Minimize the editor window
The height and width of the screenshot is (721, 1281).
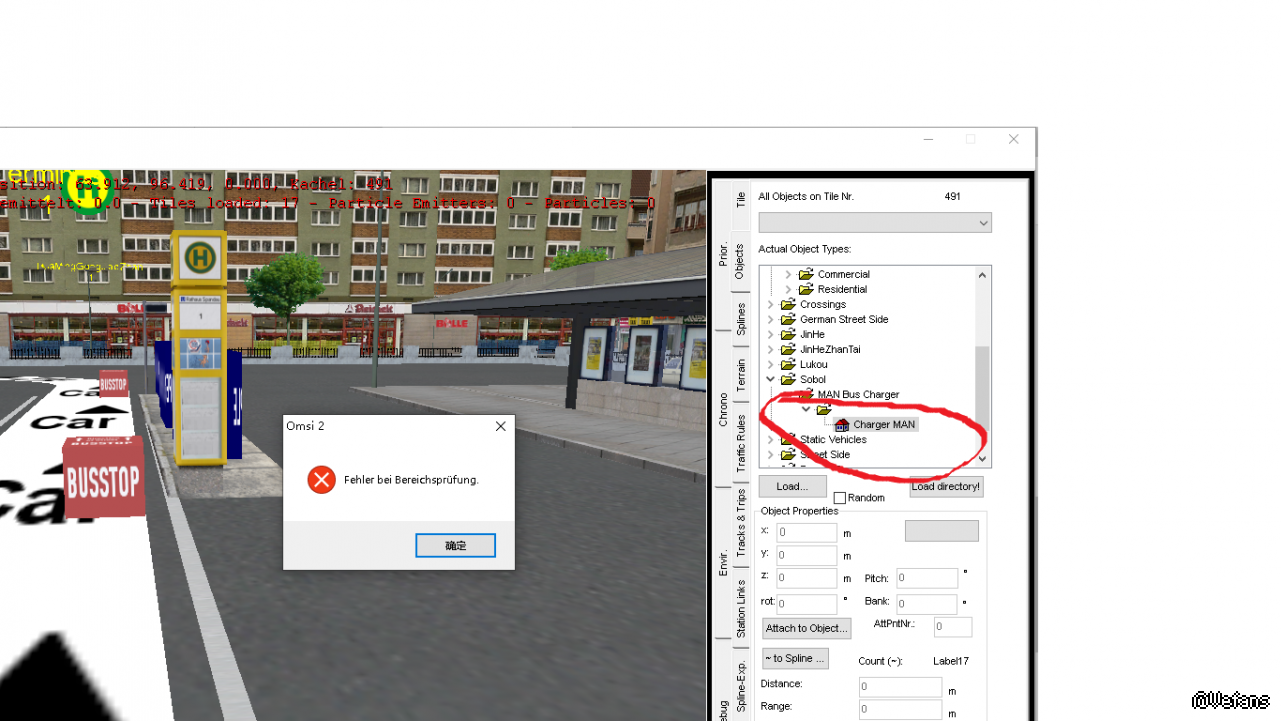928,140
